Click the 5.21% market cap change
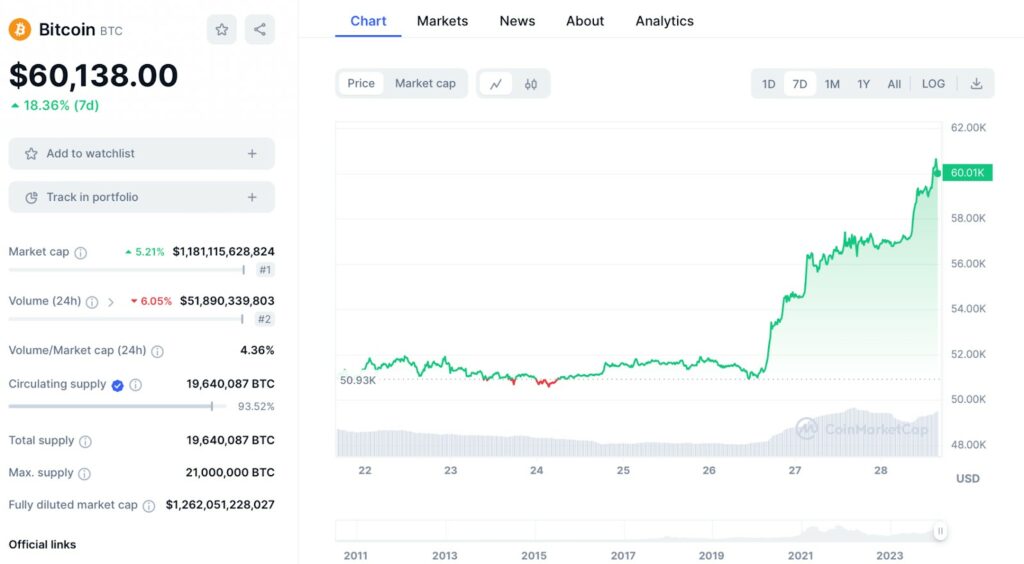This screenshot has height=564, width=1024. tap(145, 252)
